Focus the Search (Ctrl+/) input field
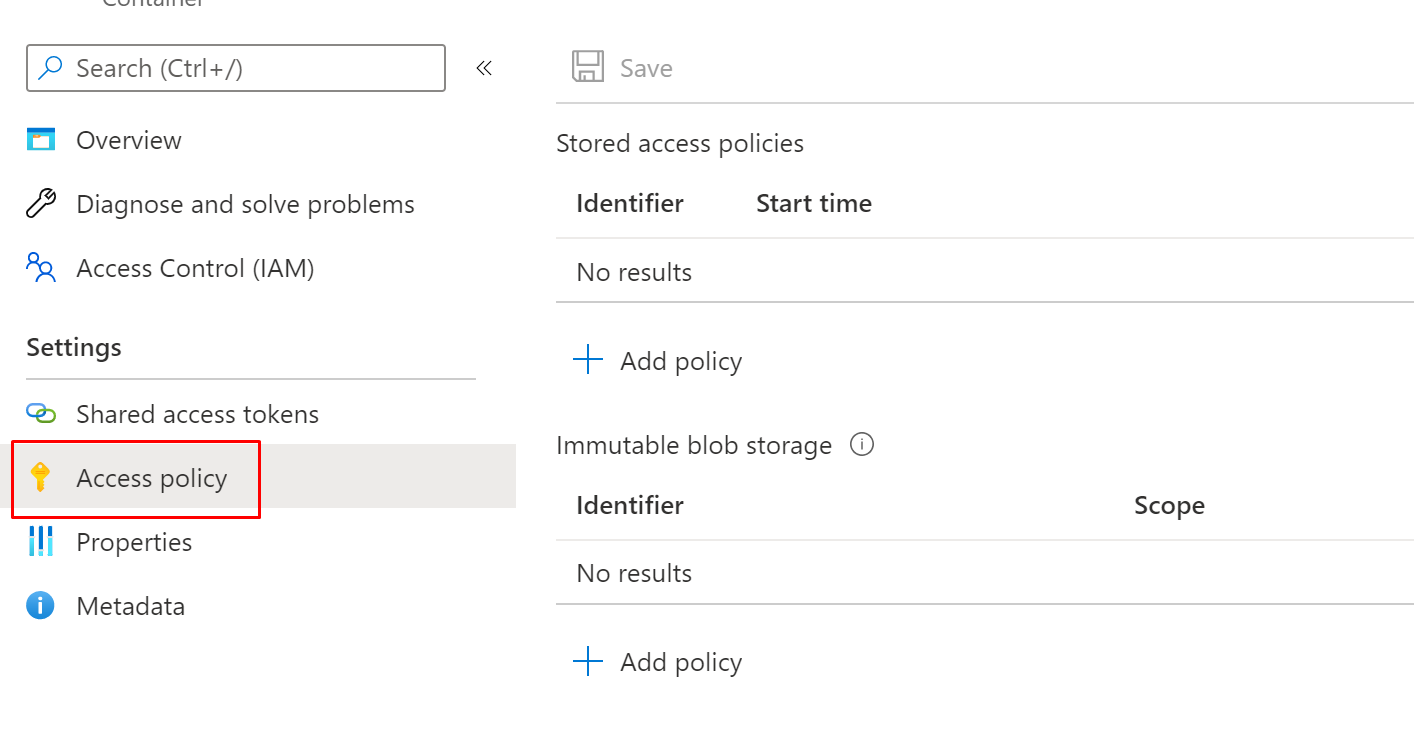This screenshot has width=1414, height=741. pos(250,68)
